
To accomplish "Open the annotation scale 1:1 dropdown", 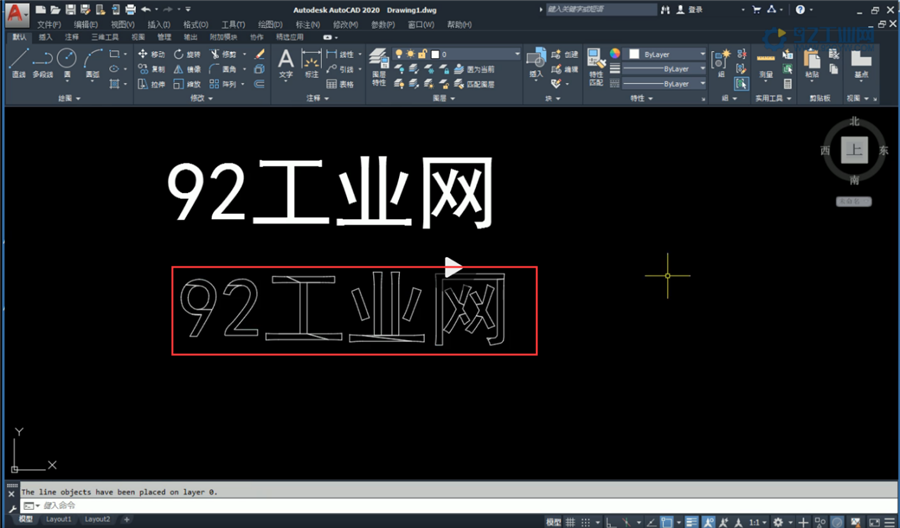I will pyautogui.click(x=758, y=522).
